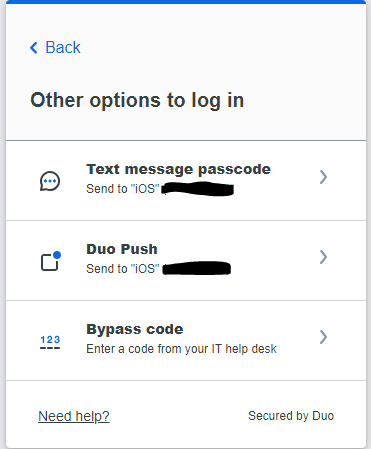Viewport: 371px width, 449px height.
Task: Open Bypass code via right chevron
Action: pos(323,337)
